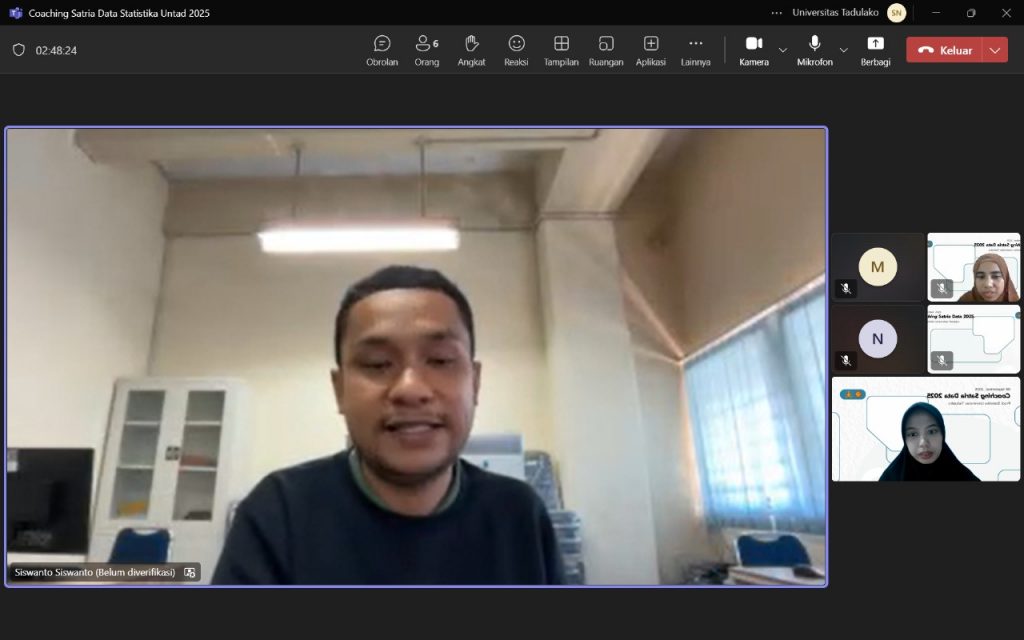This screenshot has width=1024, height=640.
Task: Toggle the Kamera on or off
Action: point(754,50)
